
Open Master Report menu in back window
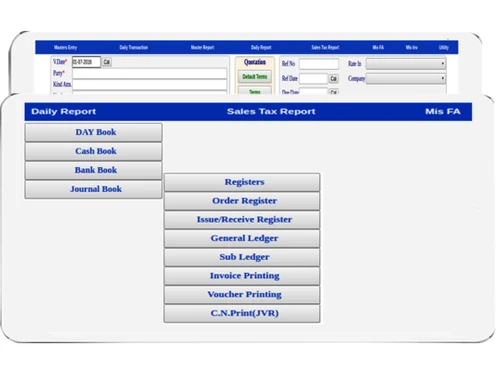202,47
